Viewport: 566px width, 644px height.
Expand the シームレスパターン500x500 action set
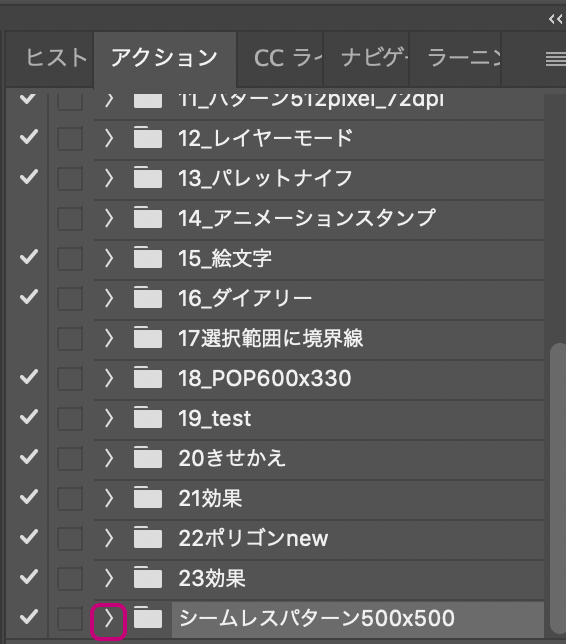click(x=108, y=618)
